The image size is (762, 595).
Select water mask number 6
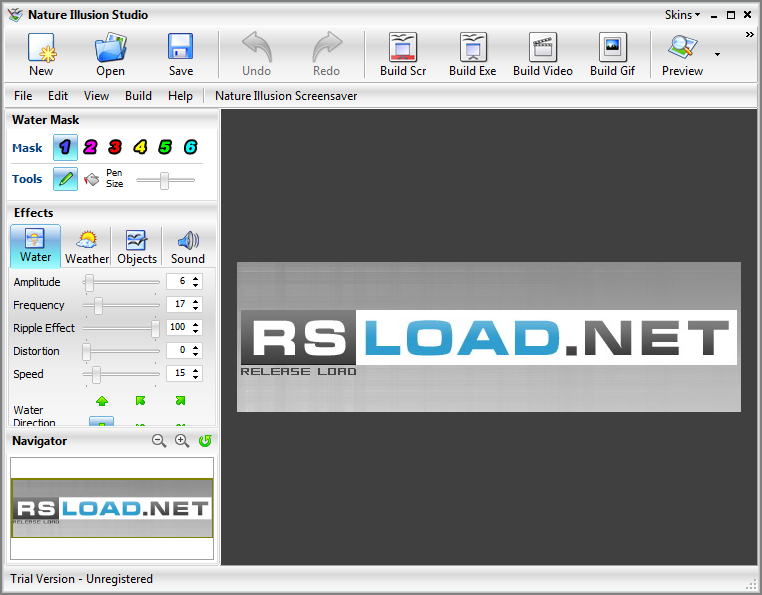[190, 147]
